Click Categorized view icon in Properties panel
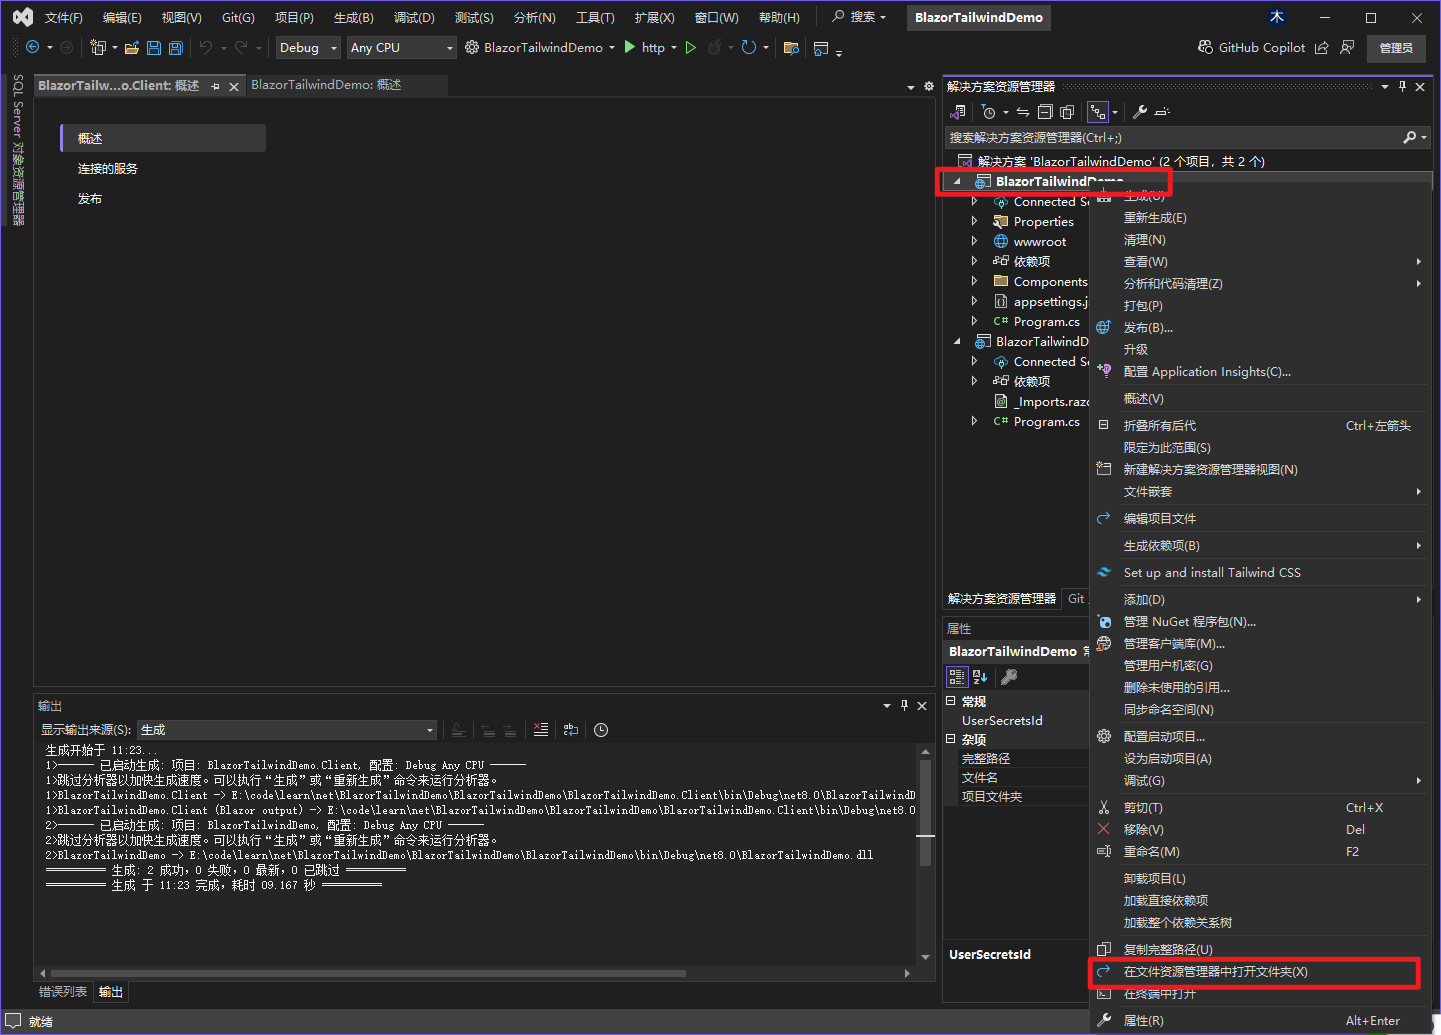The height and width of the screenshot is (1035, 1441). point(957,677)
